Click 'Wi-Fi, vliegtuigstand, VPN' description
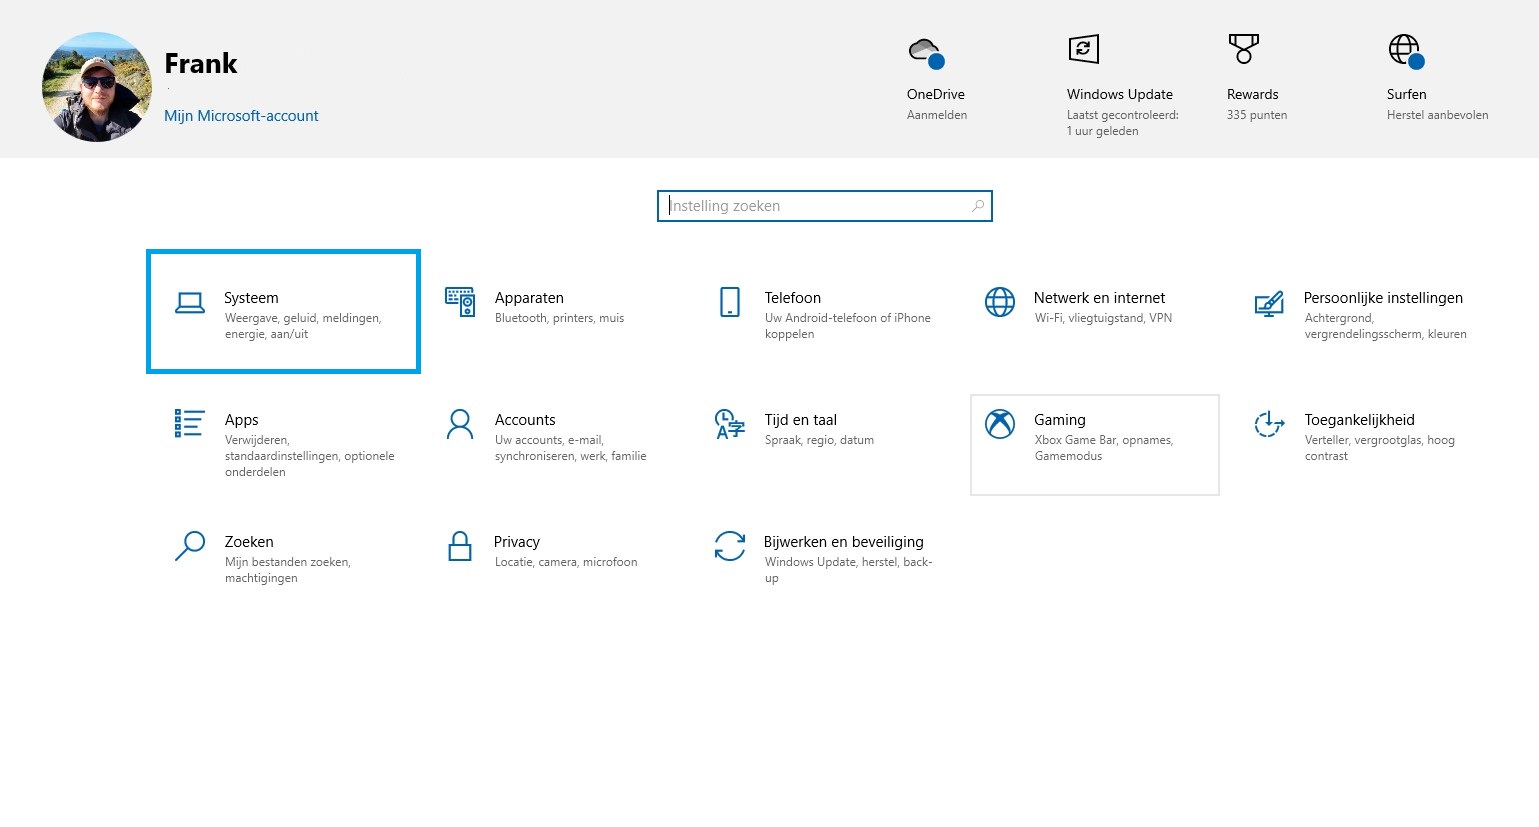Image resolution: width=1539 pixels, height=827 pixels. point(1103,318)
